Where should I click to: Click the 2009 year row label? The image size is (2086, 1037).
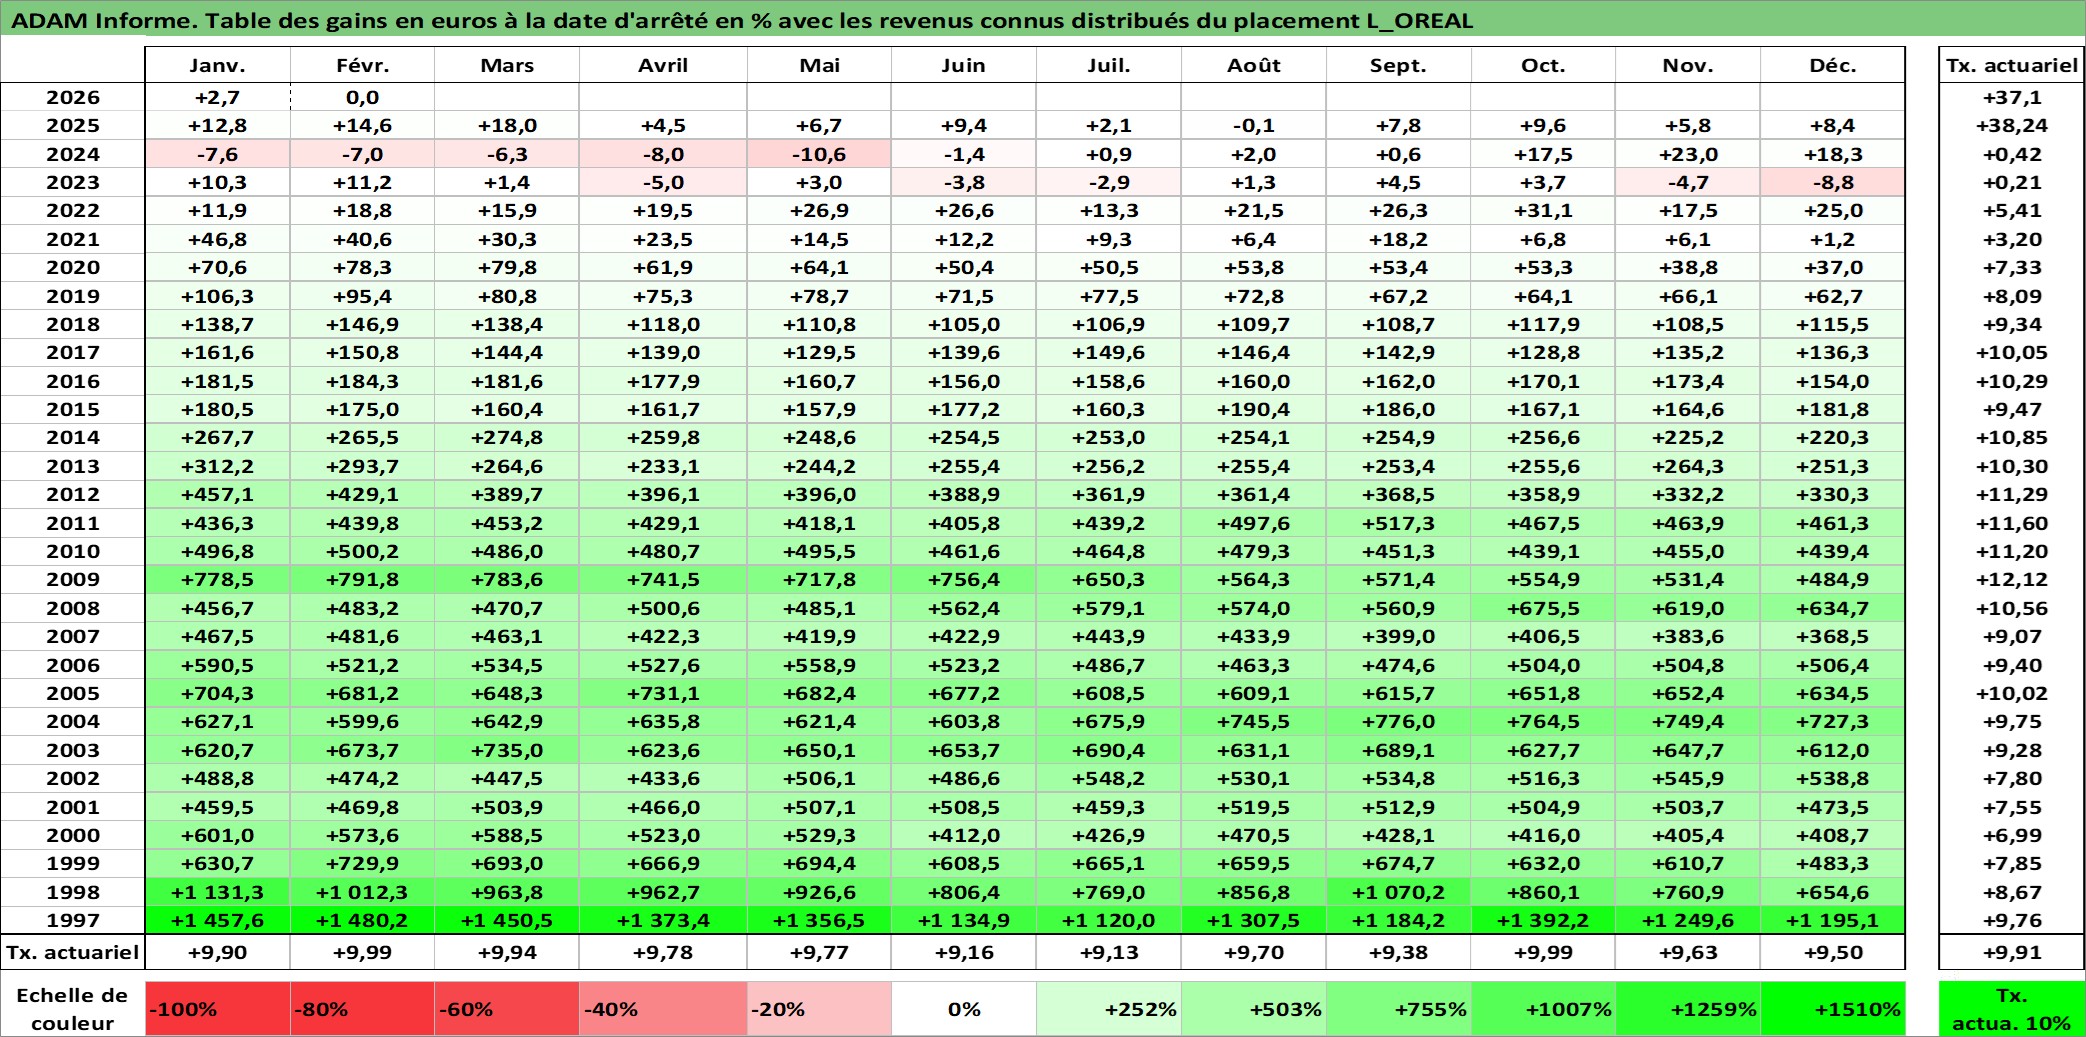click(73, 579)
